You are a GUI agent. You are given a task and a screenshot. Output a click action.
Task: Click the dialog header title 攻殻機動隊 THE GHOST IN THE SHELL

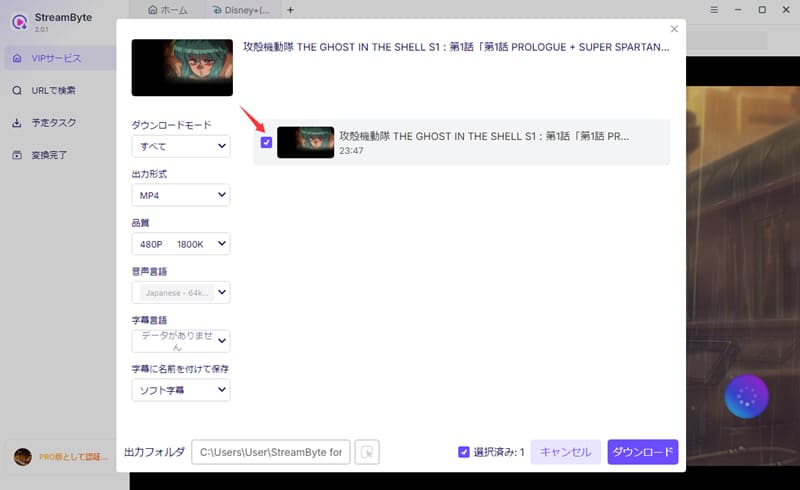coord(456,47)
